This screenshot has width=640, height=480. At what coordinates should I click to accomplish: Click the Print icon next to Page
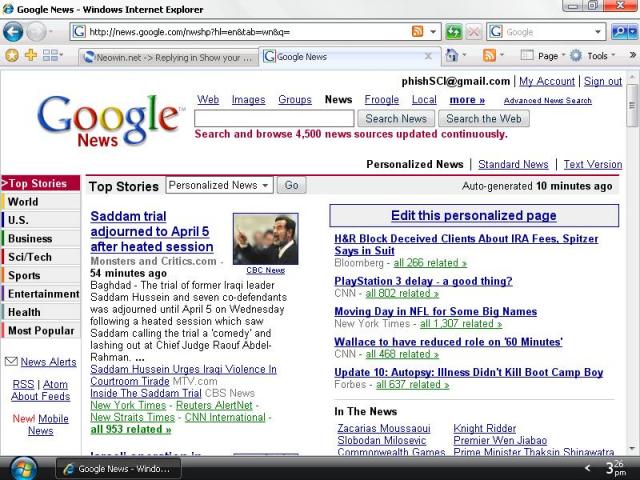(527, 55)
